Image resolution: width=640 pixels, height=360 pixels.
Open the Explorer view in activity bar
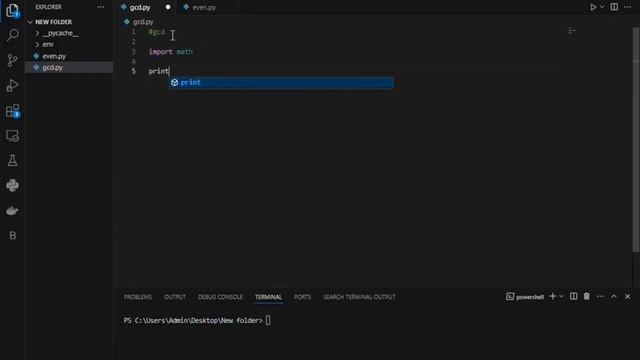(12, 11)
